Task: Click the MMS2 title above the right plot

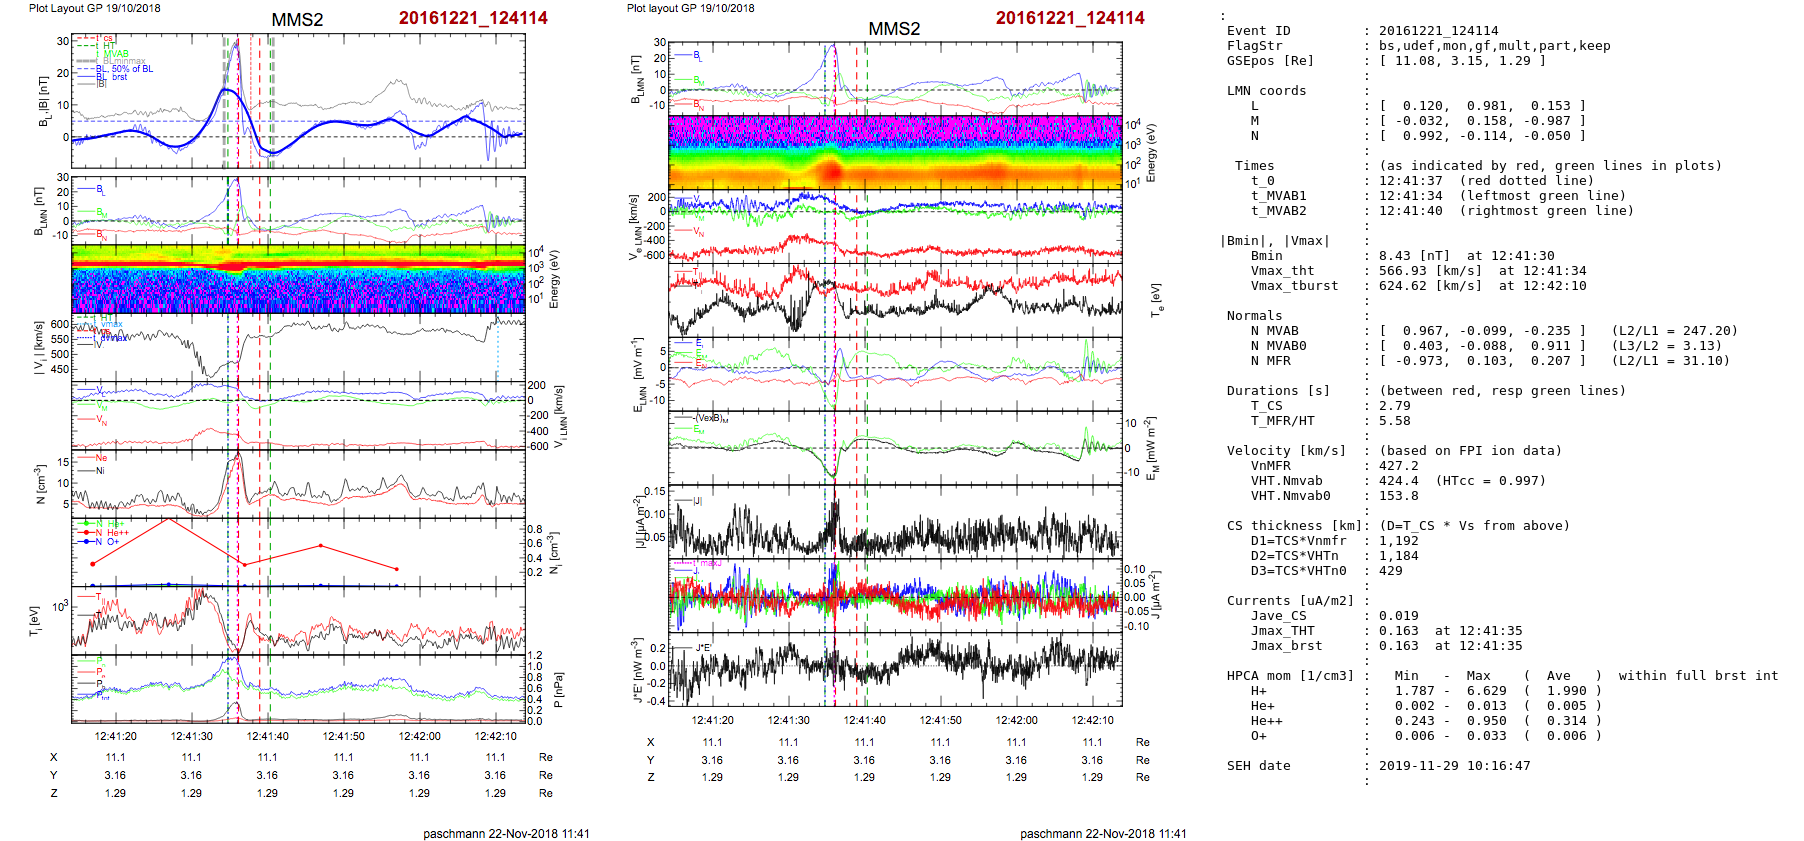Action: (x=894, y=29)
